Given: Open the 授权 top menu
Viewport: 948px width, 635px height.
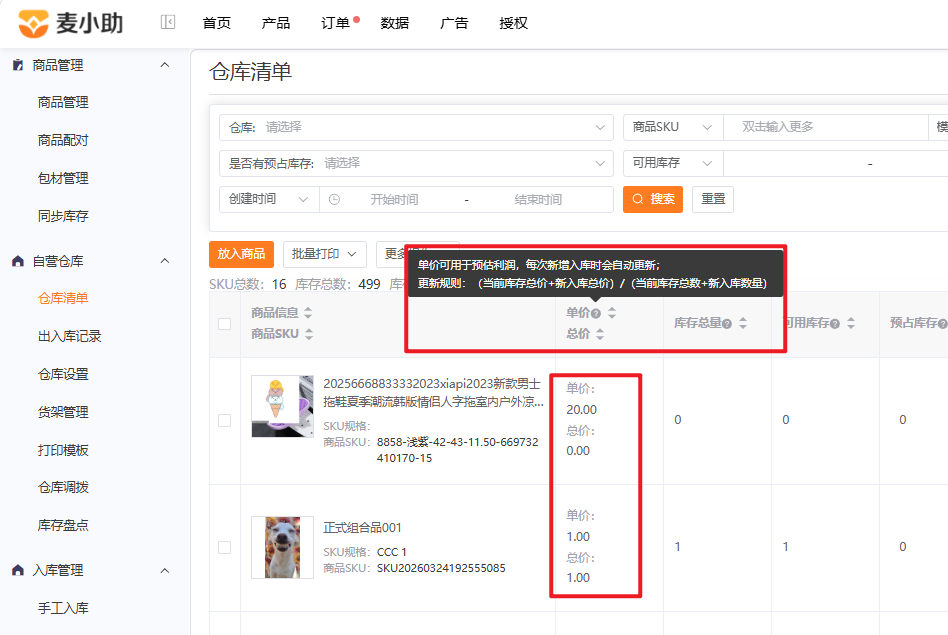Looking at the screenshot, I should click(x=513, y=23).
